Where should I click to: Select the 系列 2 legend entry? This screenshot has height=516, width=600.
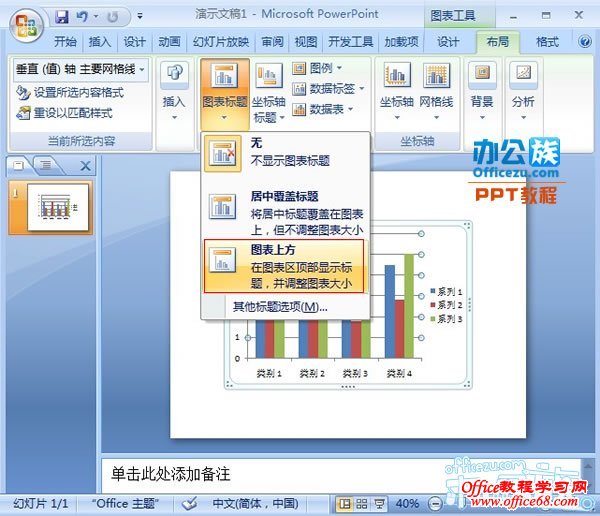(x=446, y=305)
